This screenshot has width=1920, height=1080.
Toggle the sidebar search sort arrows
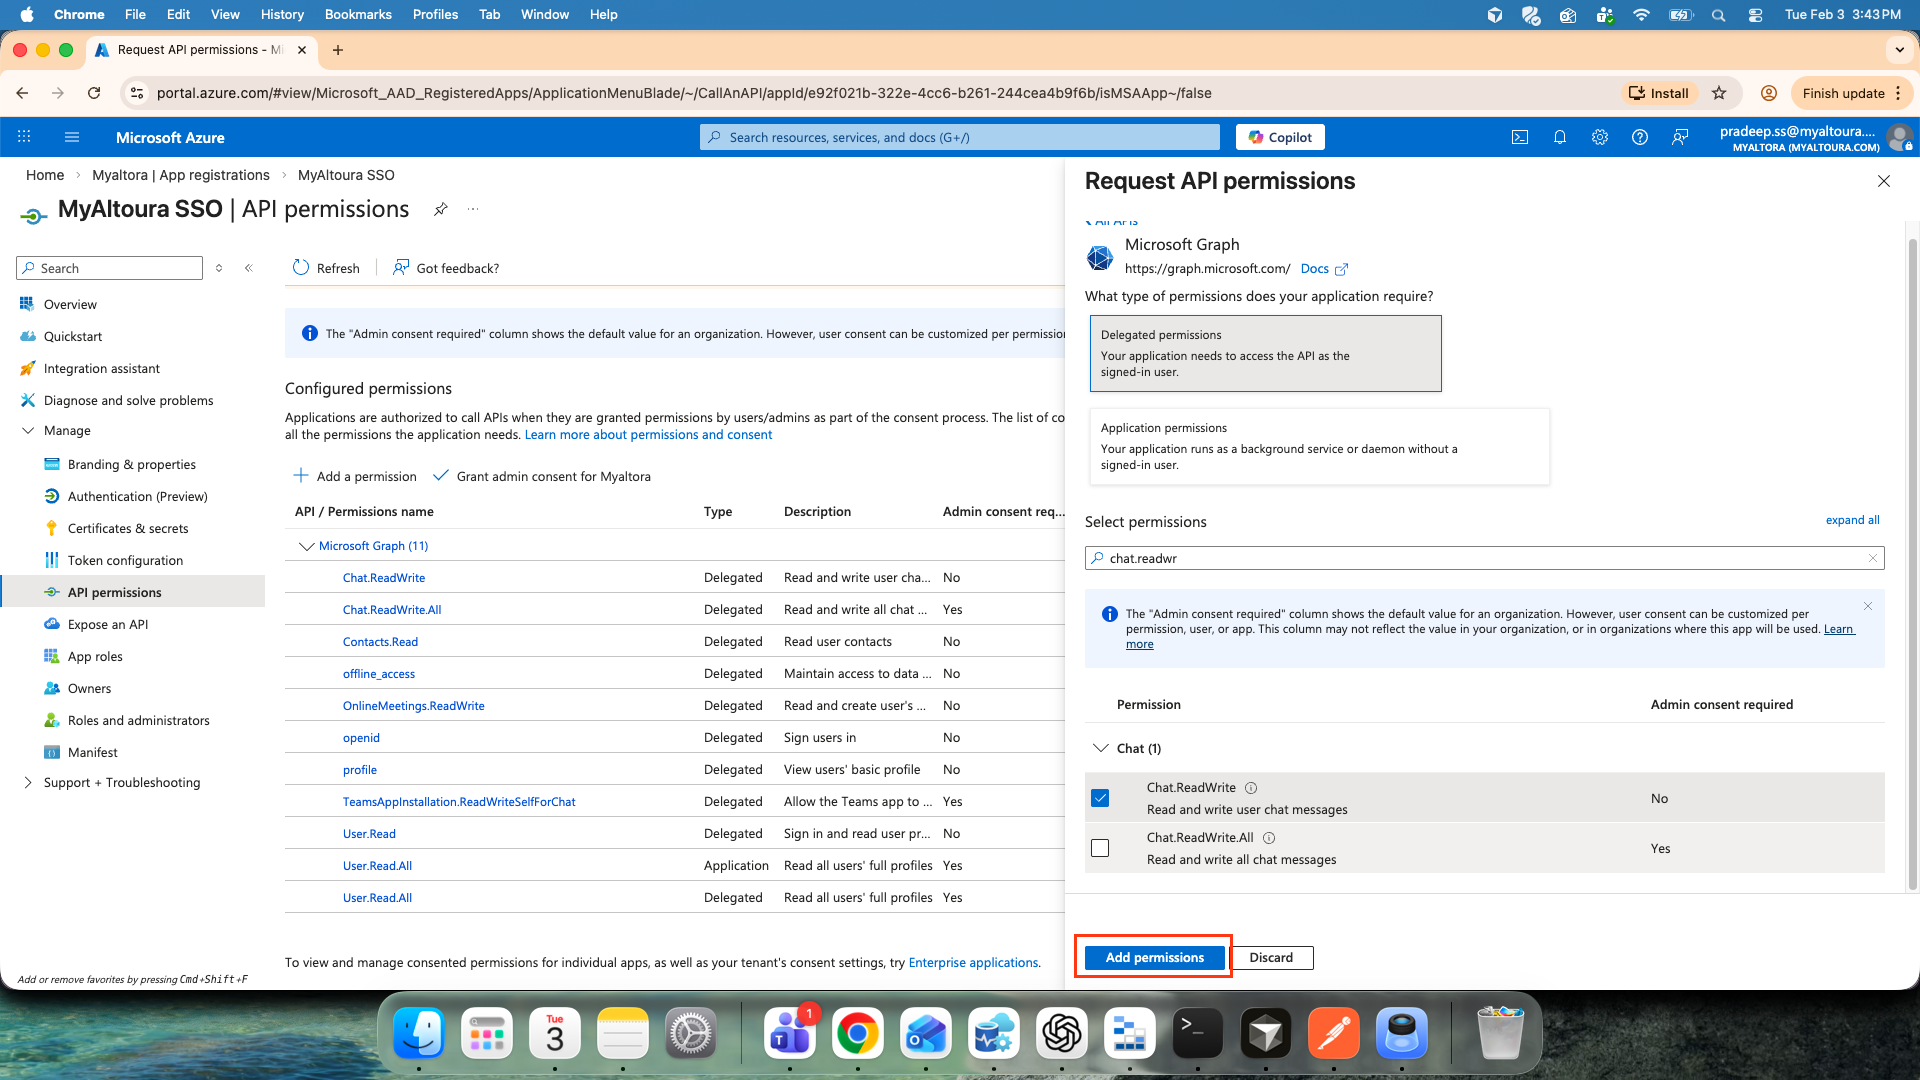[x=219, y=268]
